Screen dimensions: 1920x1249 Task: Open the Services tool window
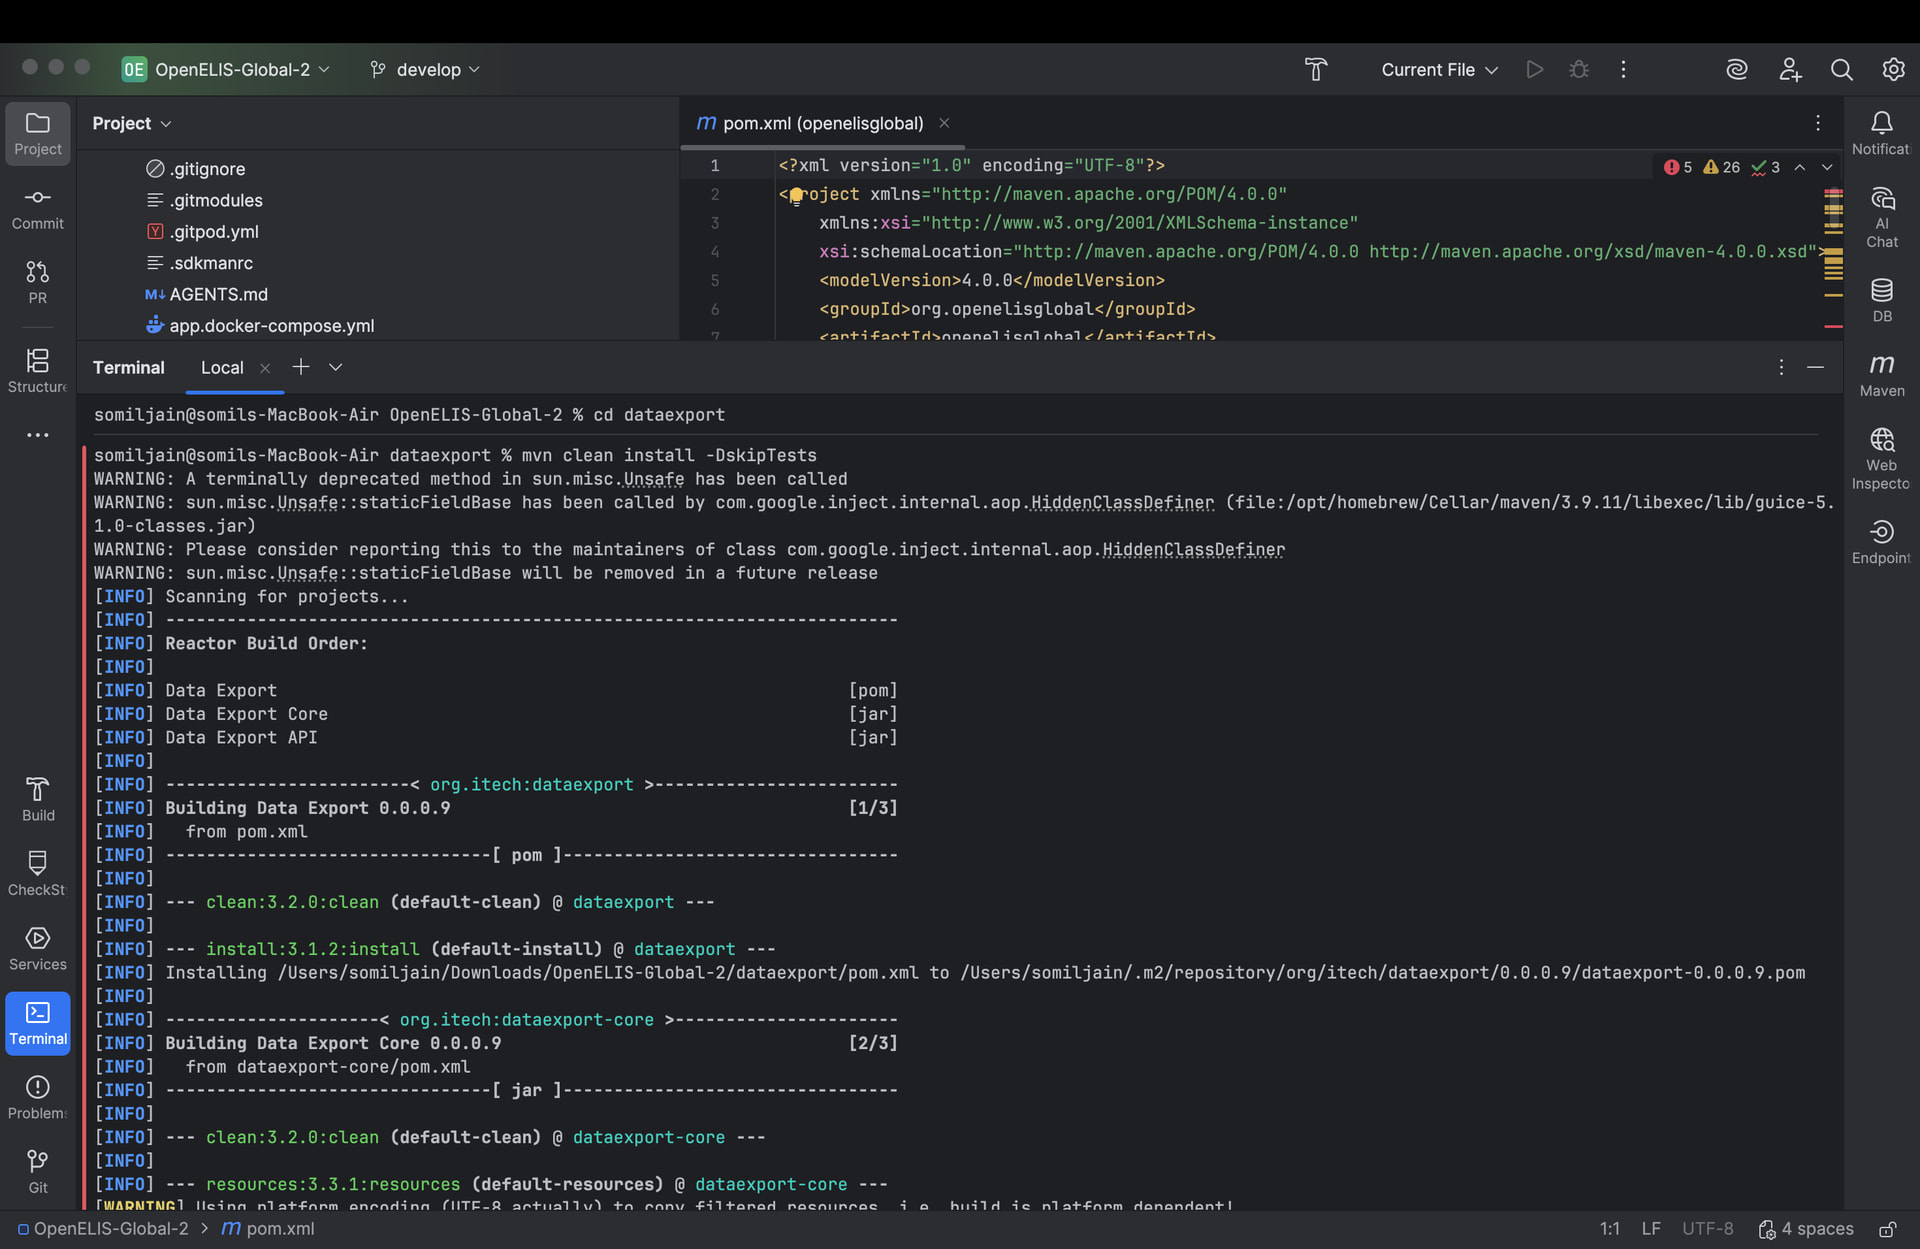coord(37,948)
